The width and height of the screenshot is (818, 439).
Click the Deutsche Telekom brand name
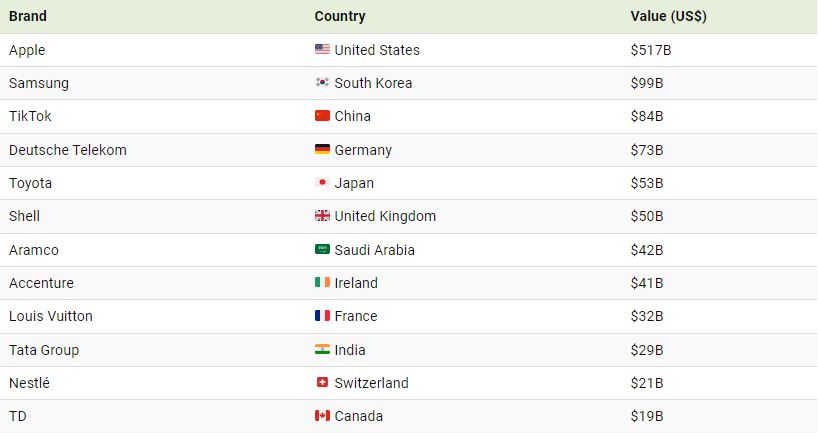tap(67, 150)
